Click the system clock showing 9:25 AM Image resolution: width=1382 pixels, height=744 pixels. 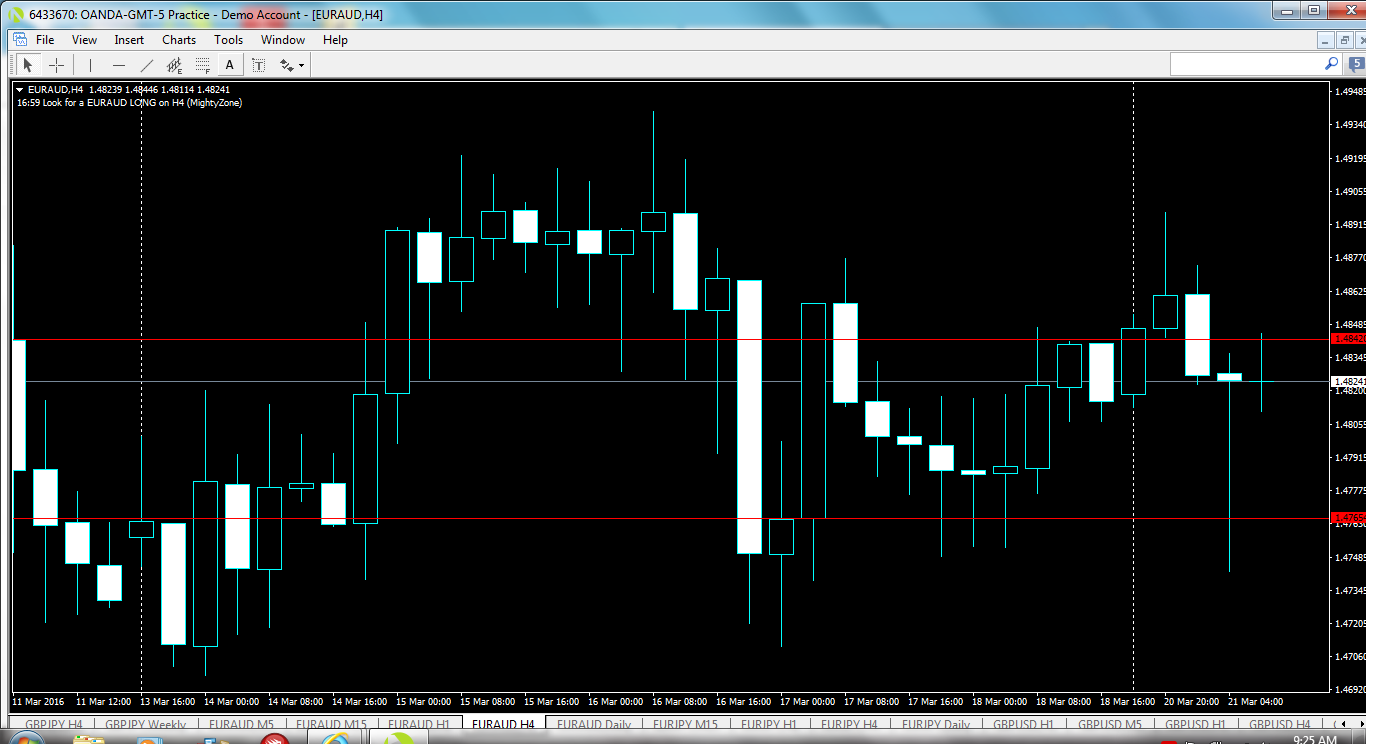coord(1315,740)
